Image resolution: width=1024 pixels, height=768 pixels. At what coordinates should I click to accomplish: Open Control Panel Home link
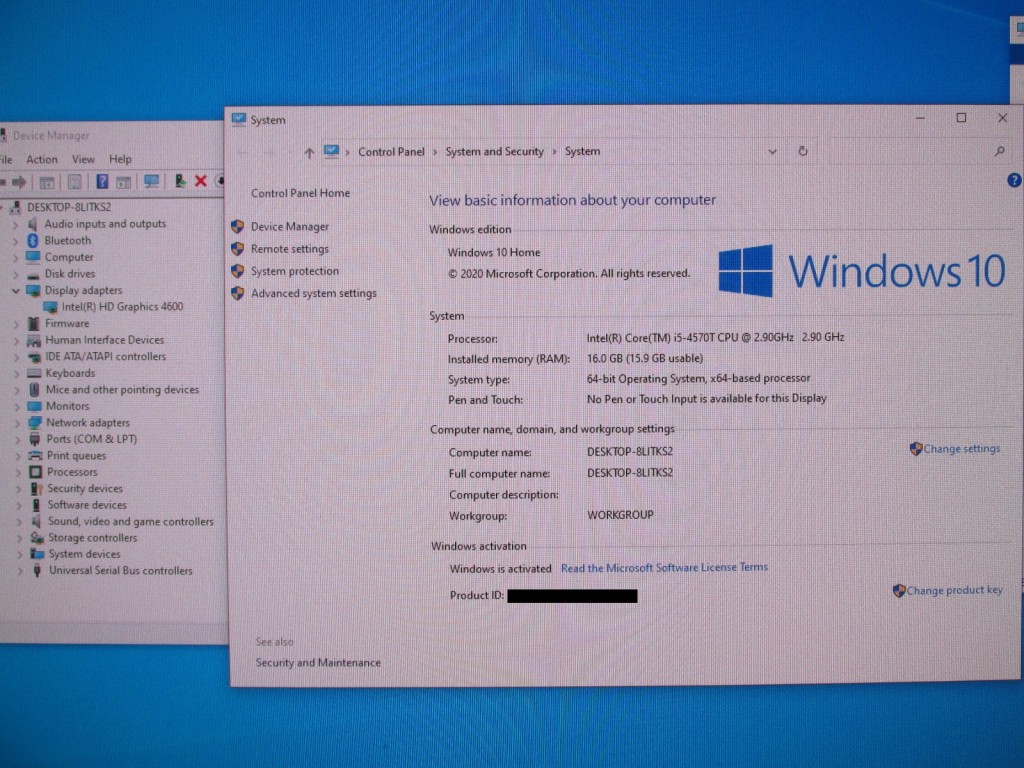300,193
